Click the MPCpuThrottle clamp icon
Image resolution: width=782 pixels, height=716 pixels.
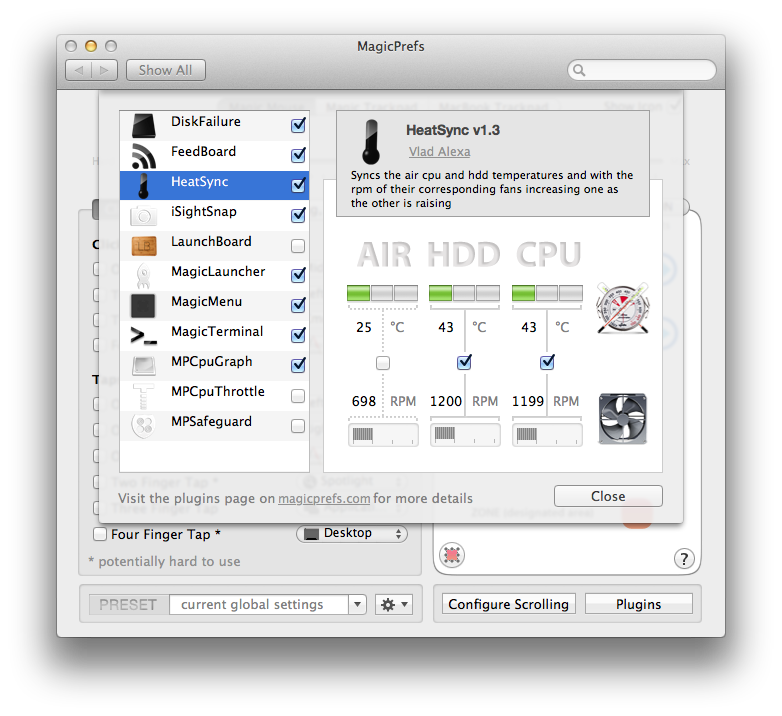tap(144, 396)
